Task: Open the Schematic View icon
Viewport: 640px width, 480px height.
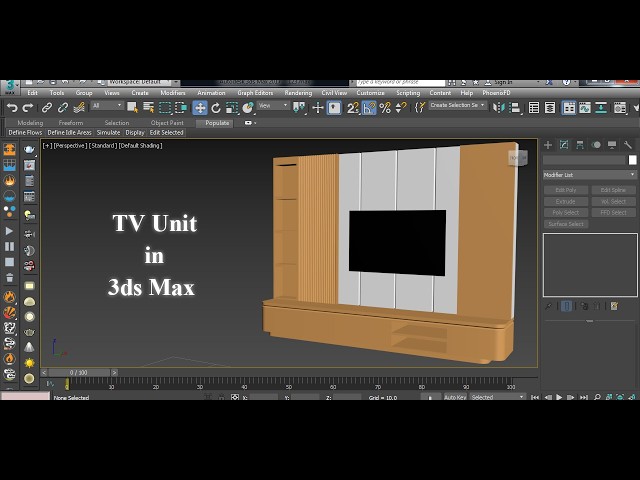Action: [601, 108]
